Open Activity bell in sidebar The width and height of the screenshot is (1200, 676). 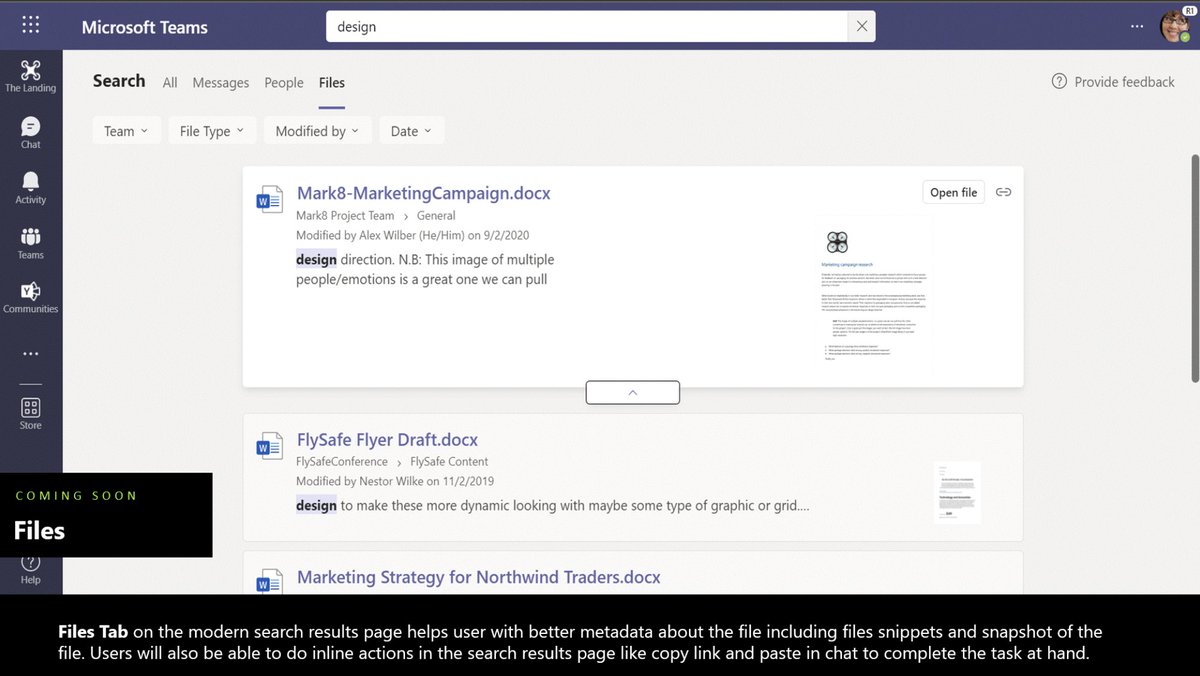[30, 187]
